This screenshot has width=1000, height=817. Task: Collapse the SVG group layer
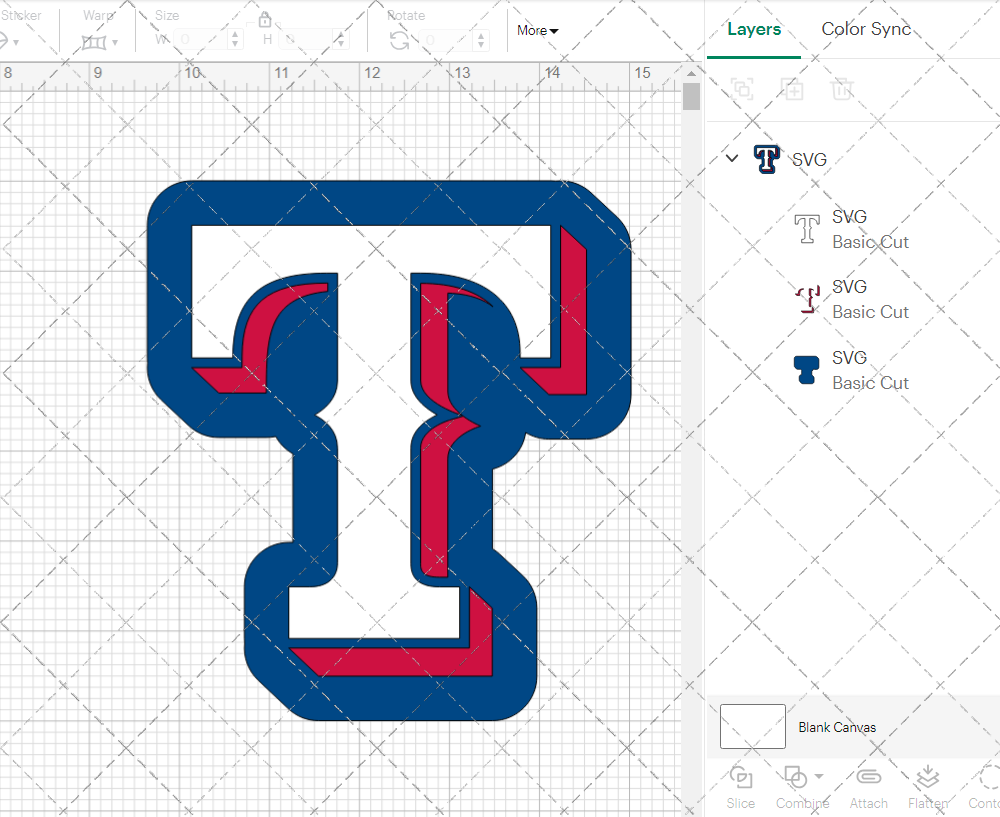pyautogui.click(x=732, y=158)
